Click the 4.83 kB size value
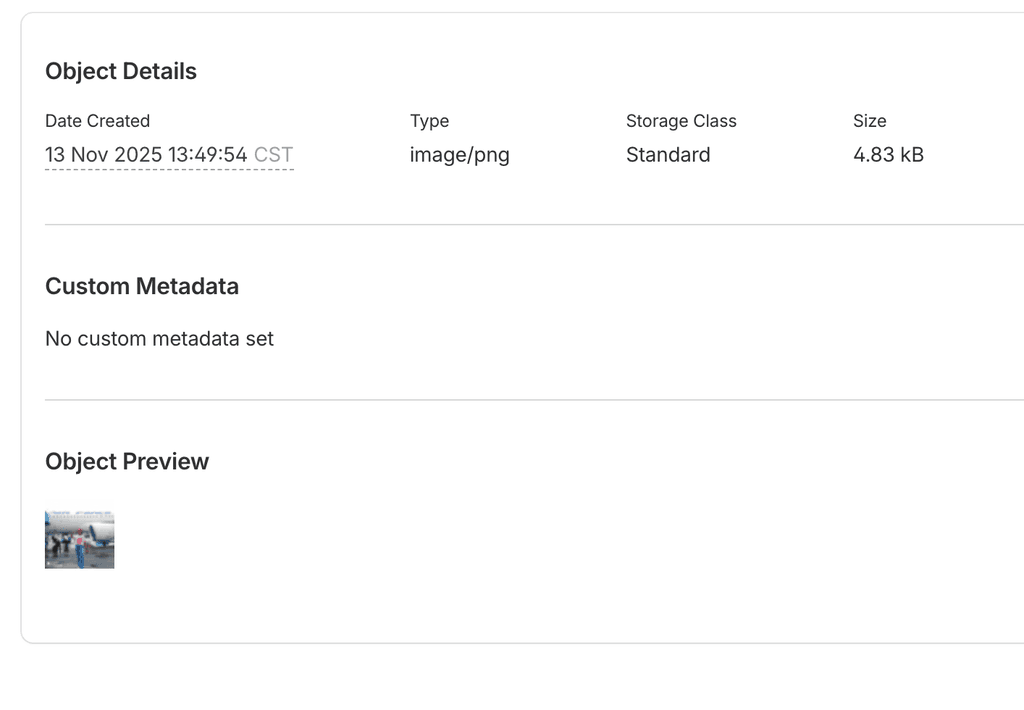 coord(888,155)
